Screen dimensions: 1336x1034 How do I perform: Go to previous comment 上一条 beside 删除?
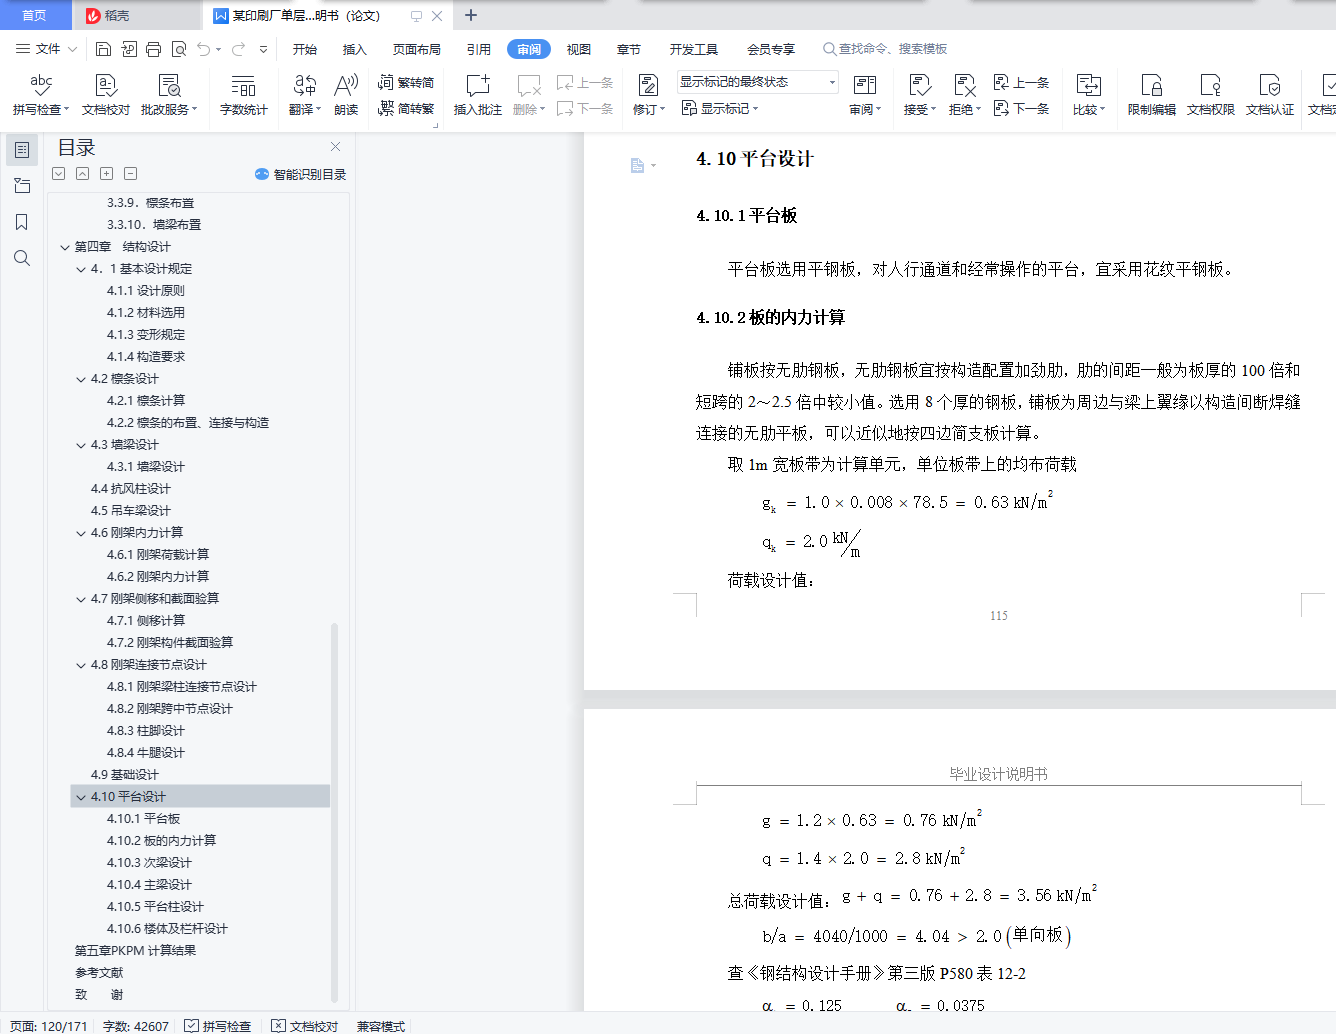pos(585,82)
